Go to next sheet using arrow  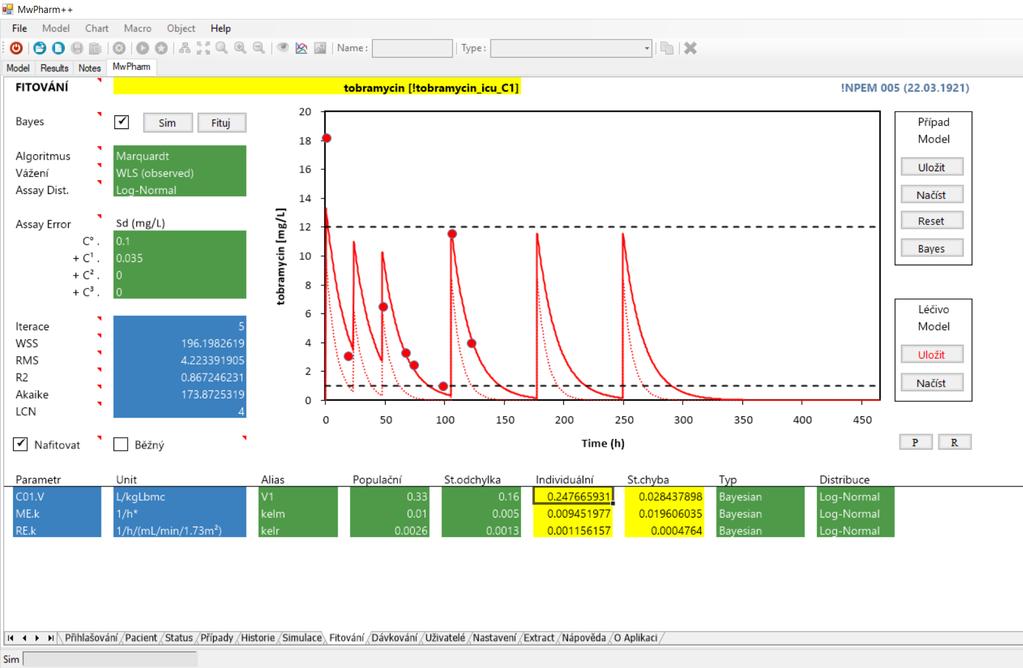click(37, 638)
